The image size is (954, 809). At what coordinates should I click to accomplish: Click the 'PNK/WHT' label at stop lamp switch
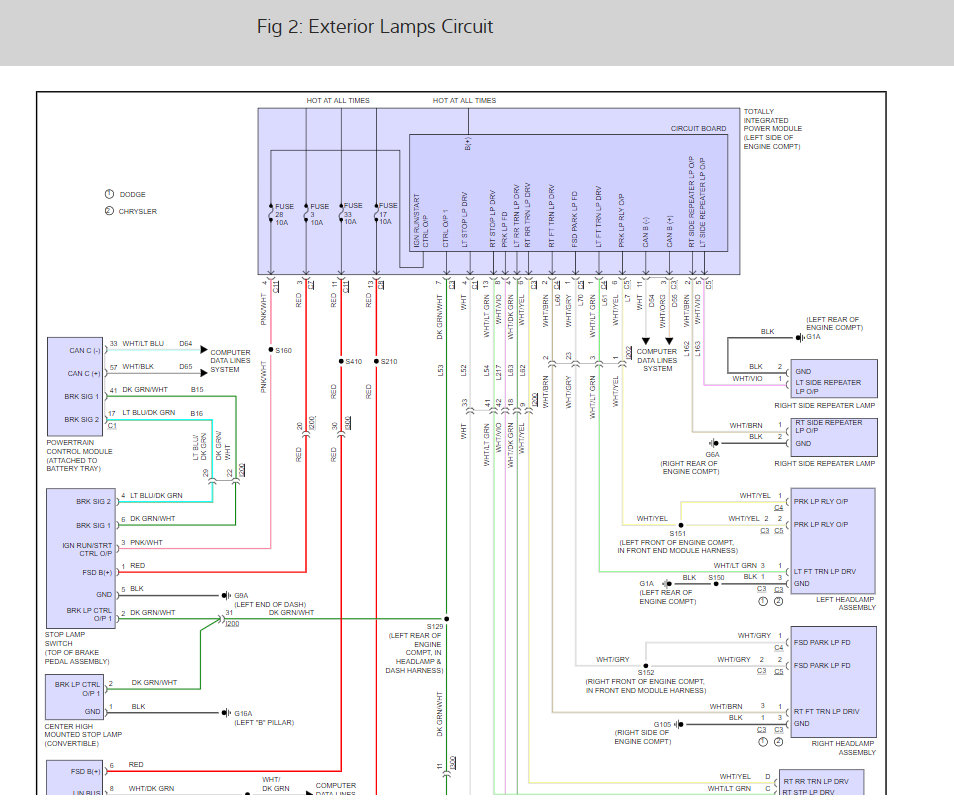[146, 543]
